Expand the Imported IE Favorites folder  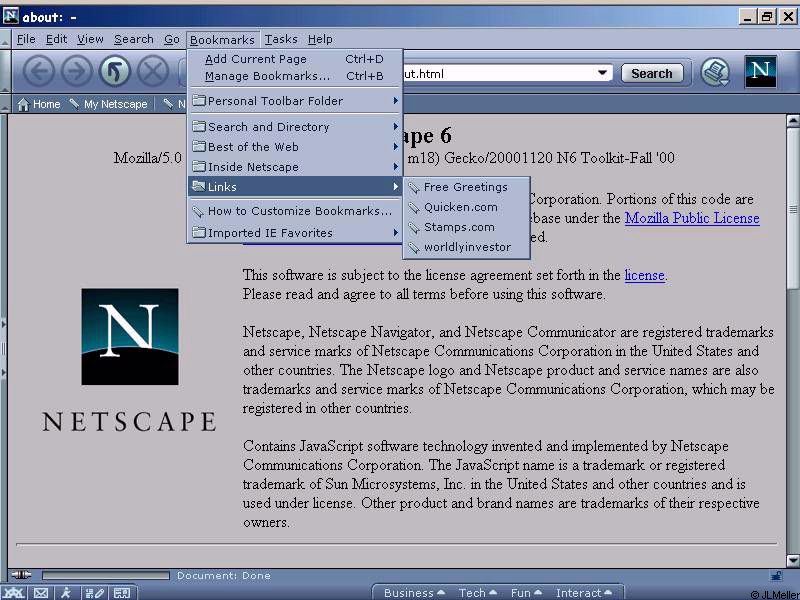click(x=295, y=233)
